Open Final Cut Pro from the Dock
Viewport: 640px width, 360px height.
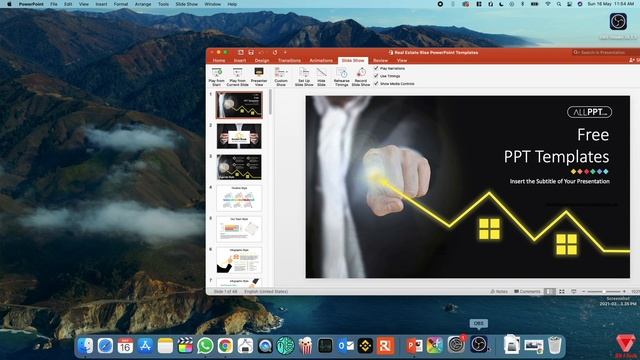point(185,346)
